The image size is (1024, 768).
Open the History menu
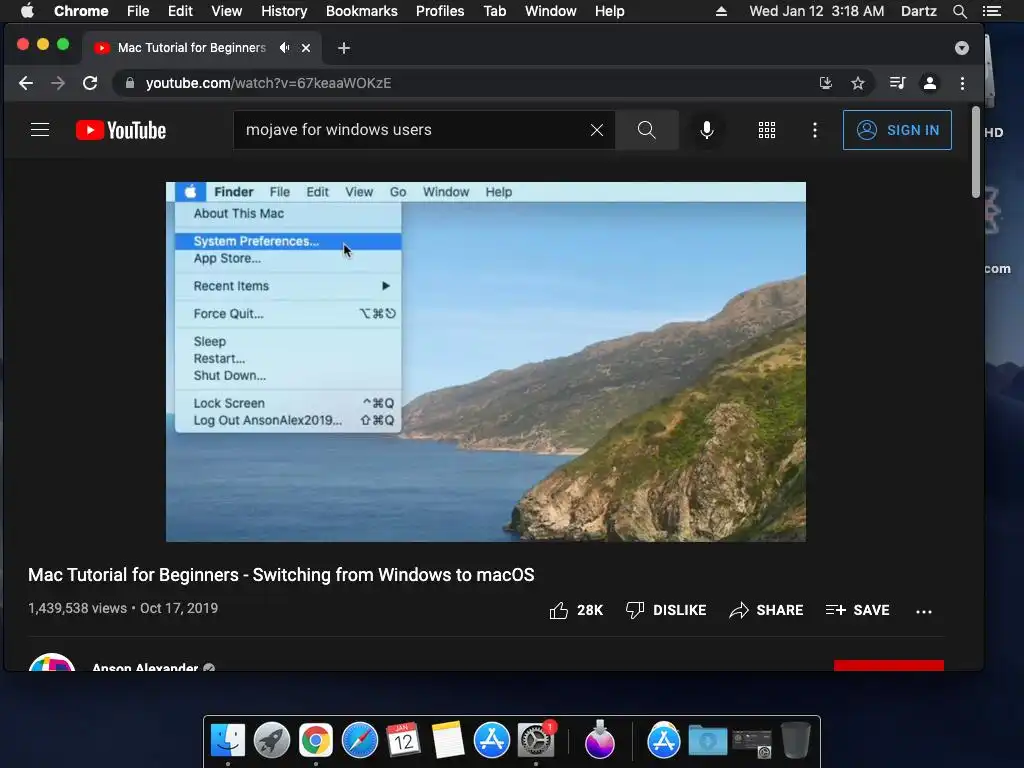(x=284, y=11)
